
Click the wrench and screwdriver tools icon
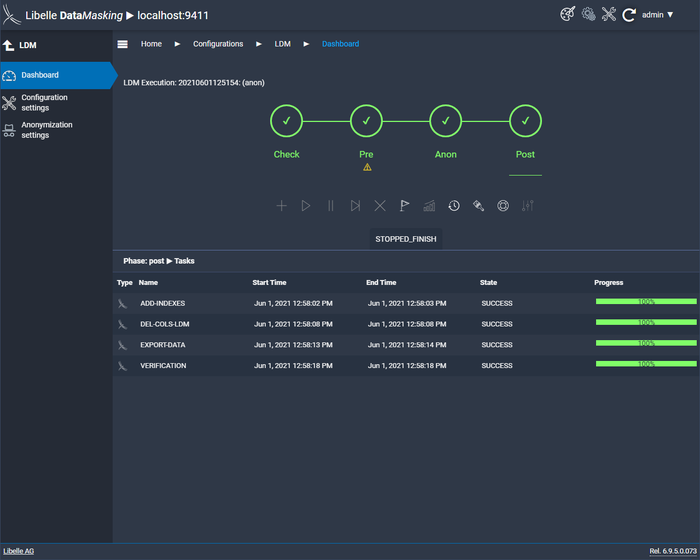(x=608, y=14)
